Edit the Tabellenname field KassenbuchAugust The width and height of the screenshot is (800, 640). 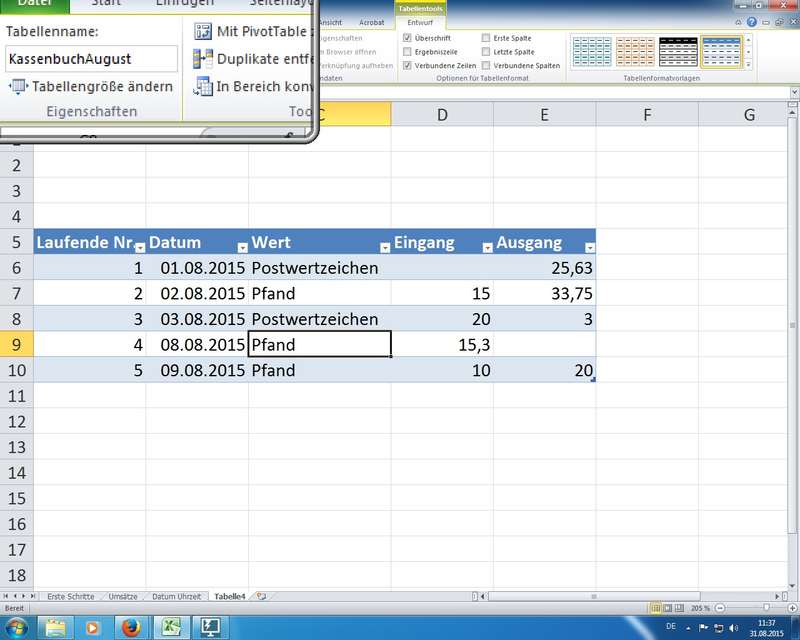point(91,59)
